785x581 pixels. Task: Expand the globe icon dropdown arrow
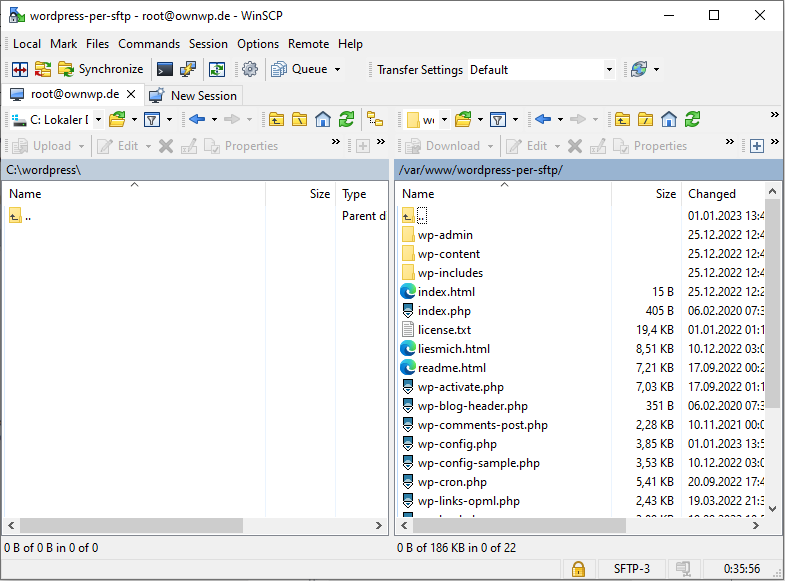656,69
